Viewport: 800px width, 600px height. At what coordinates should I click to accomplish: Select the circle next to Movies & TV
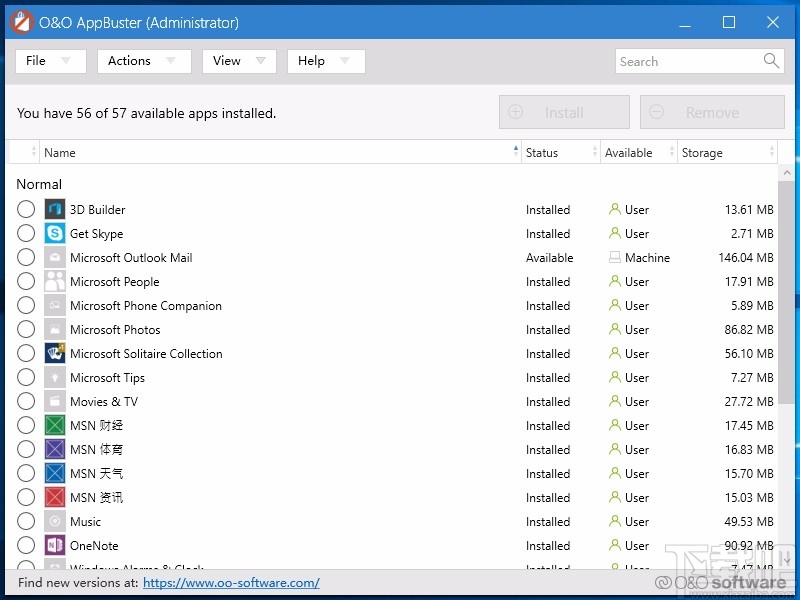tap(26, 401)
